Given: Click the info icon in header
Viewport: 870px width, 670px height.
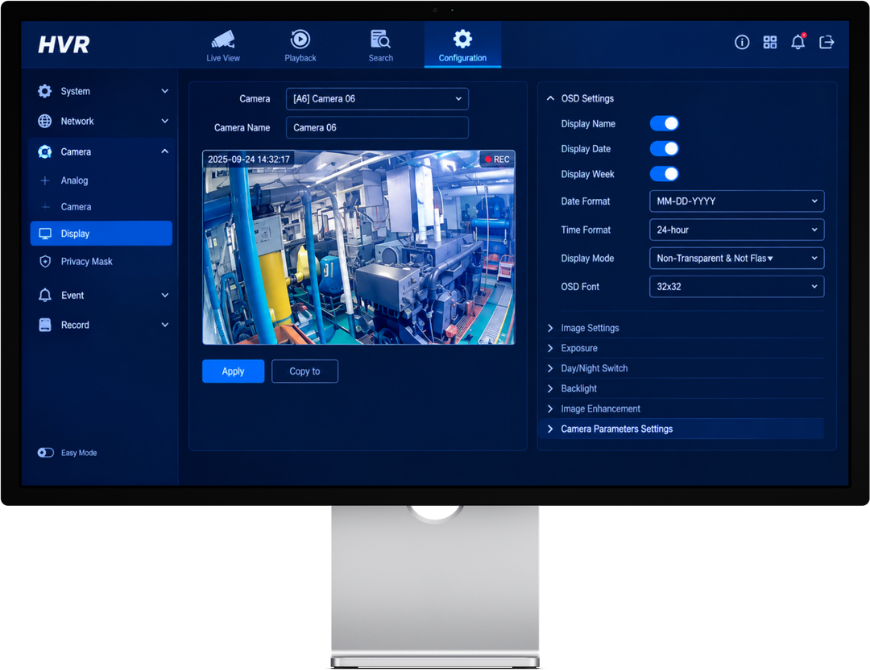Looking at the screenshot, I should click(x=742, y=42).
